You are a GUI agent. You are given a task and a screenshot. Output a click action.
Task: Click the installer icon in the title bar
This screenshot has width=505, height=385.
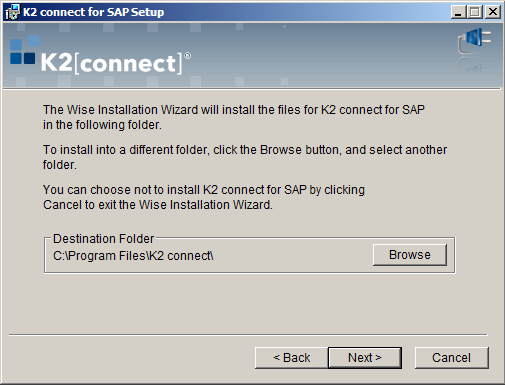pos(12,12)
